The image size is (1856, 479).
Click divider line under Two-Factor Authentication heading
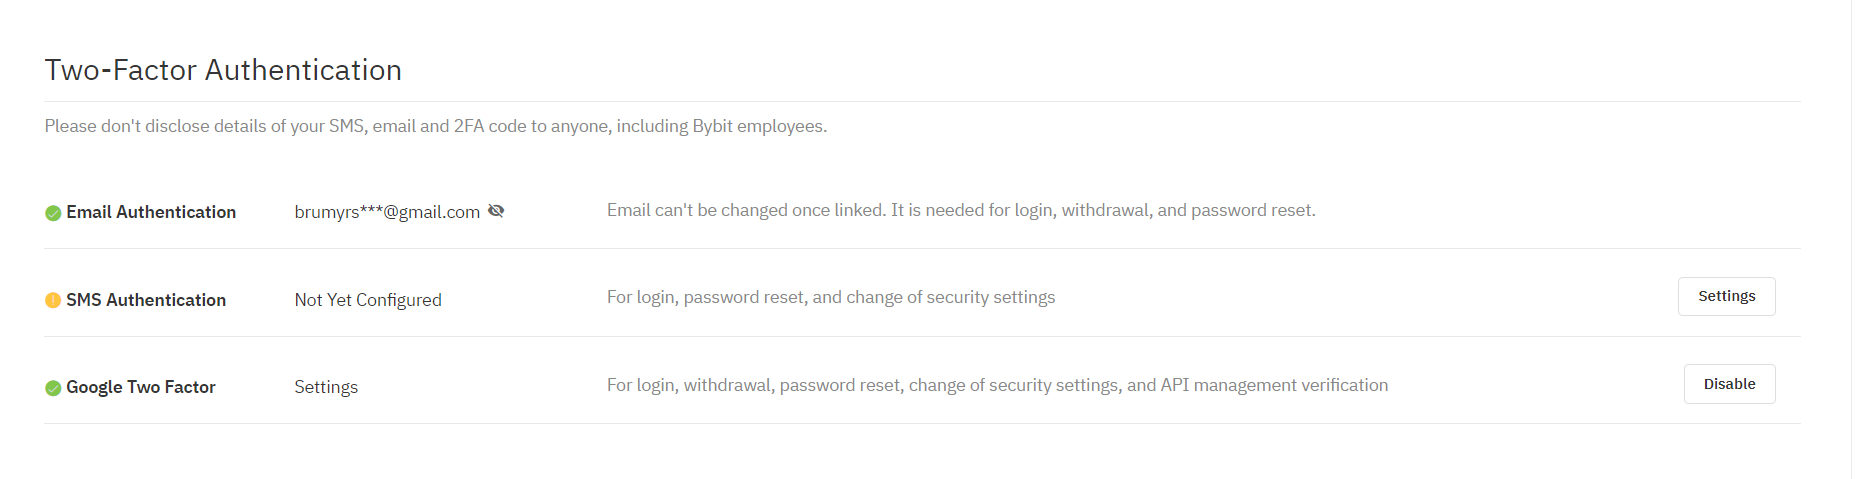pos(922,101)
